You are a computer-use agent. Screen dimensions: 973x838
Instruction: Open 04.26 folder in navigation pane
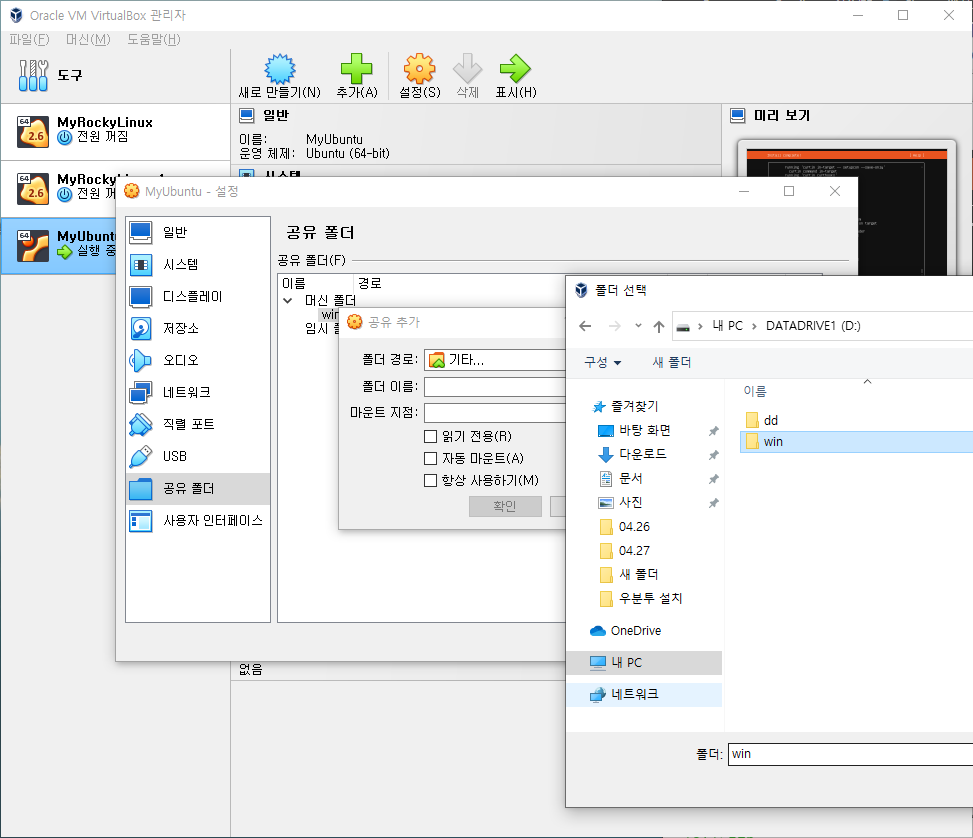coord(625,527)
